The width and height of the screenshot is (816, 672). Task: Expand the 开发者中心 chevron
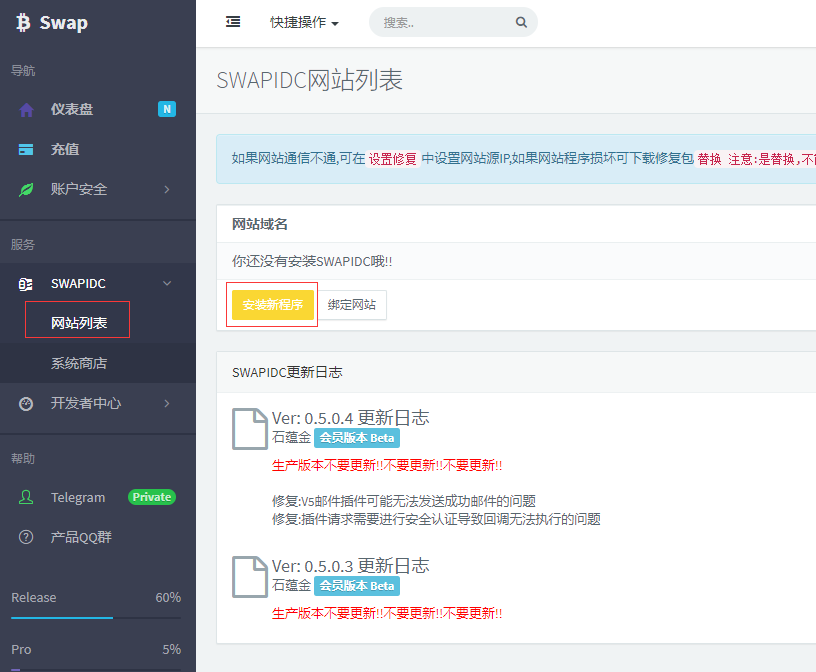(167, 403)
